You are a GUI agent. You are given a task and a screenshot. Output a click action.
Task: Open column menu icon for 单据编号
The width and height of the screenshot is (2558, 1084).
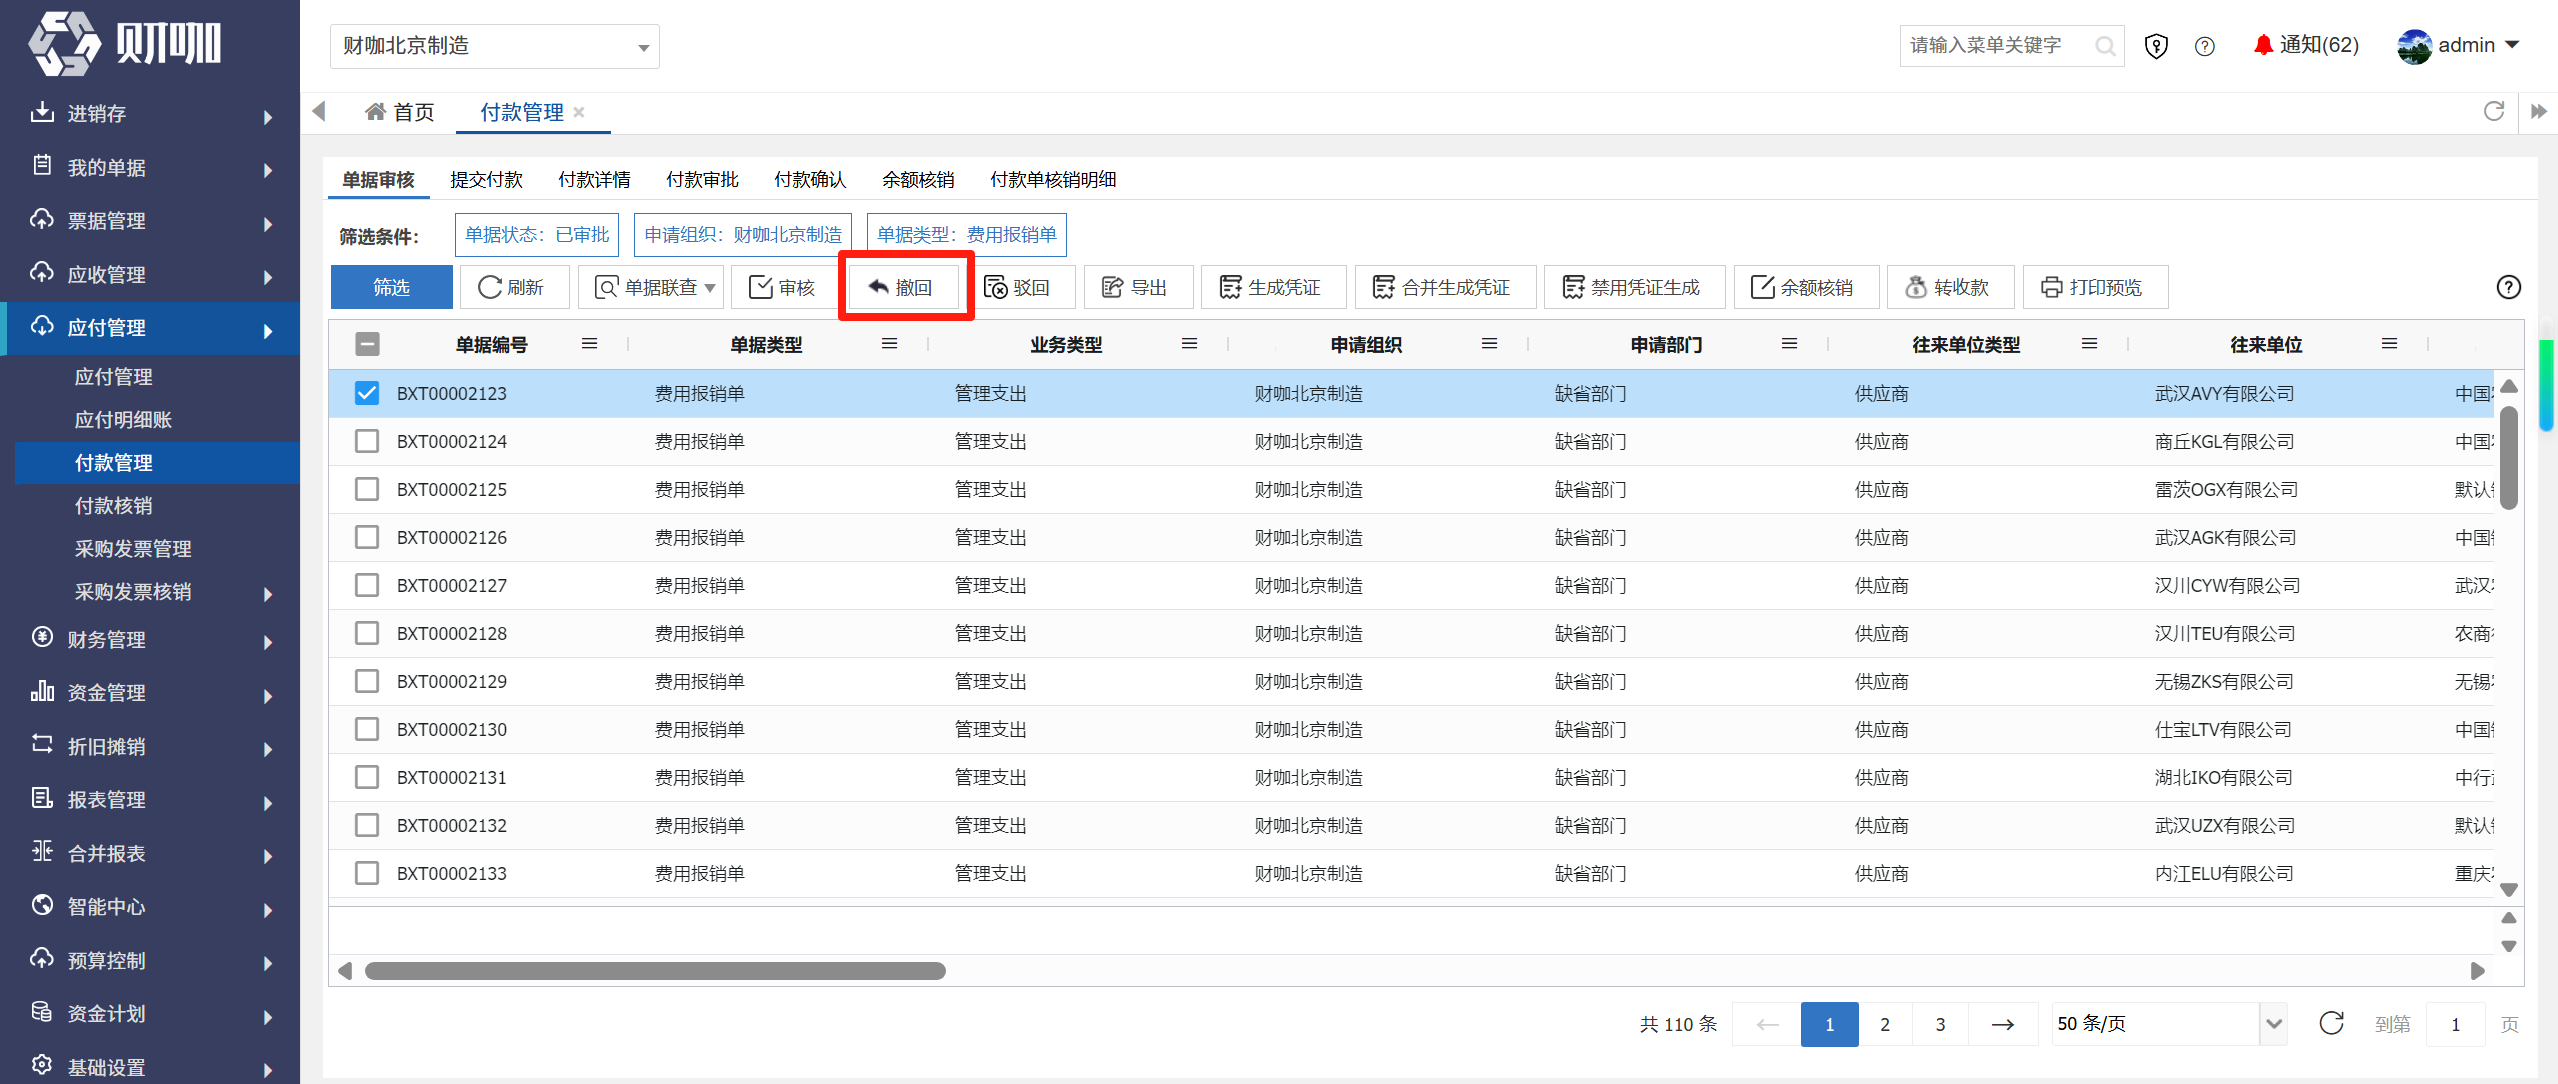tap(590, 344)
